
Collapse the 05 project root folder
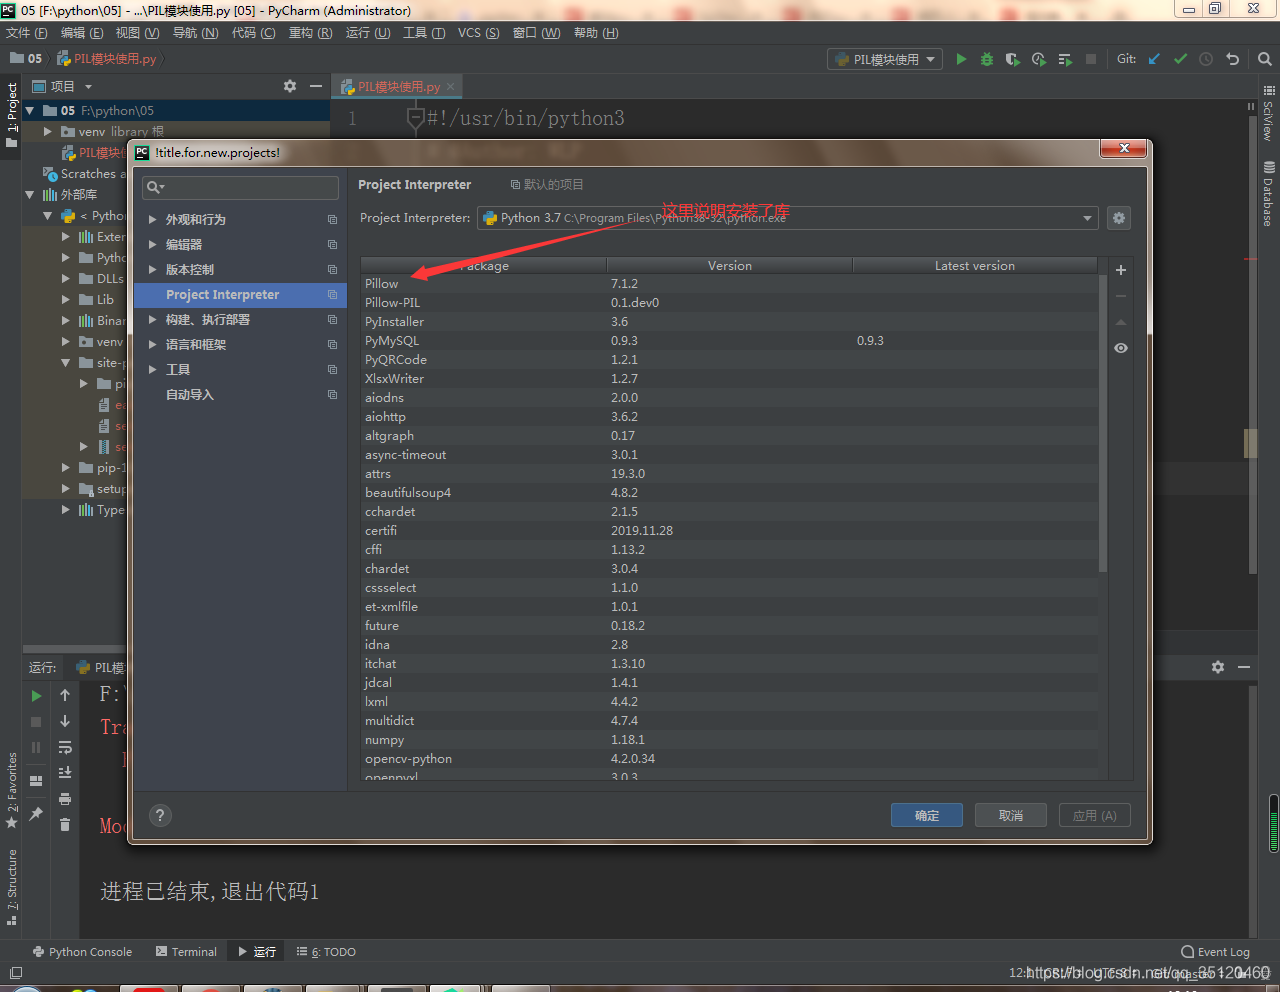click(x=30, y=111)
